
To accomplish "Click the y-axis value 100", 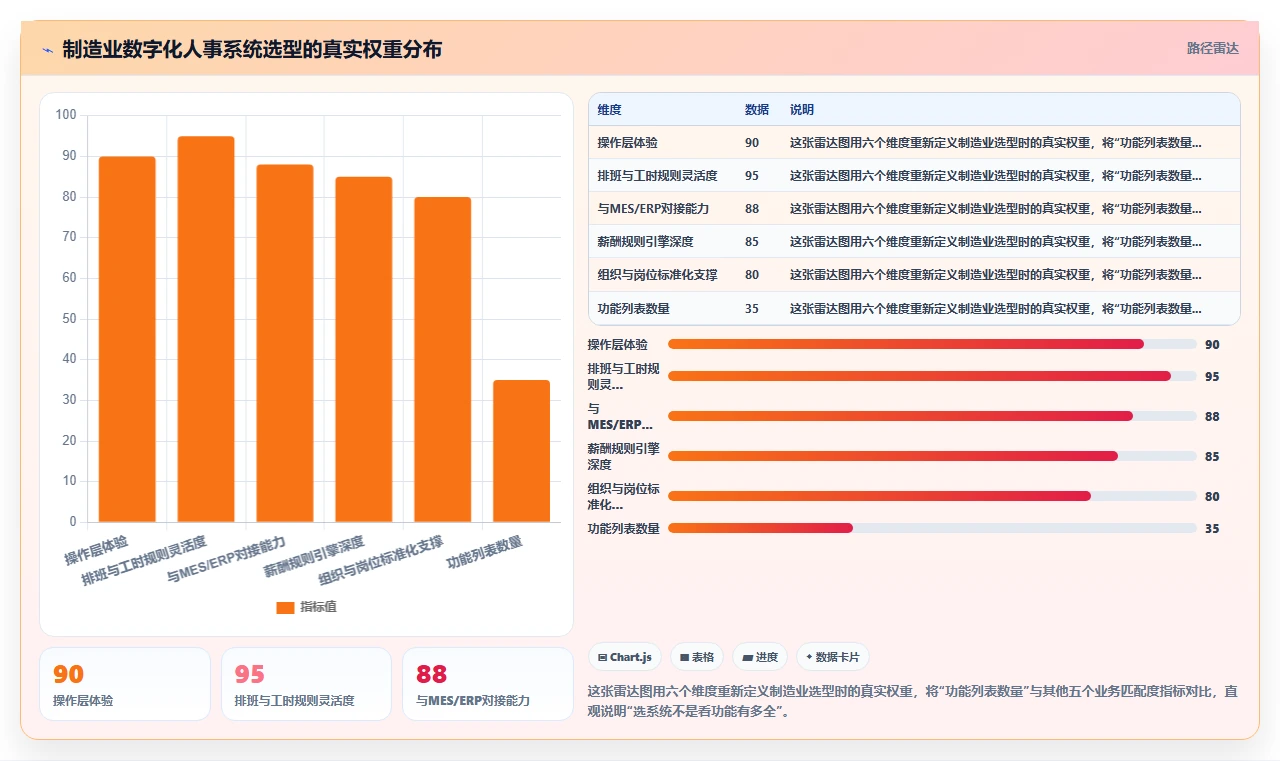I will (66, 115).
